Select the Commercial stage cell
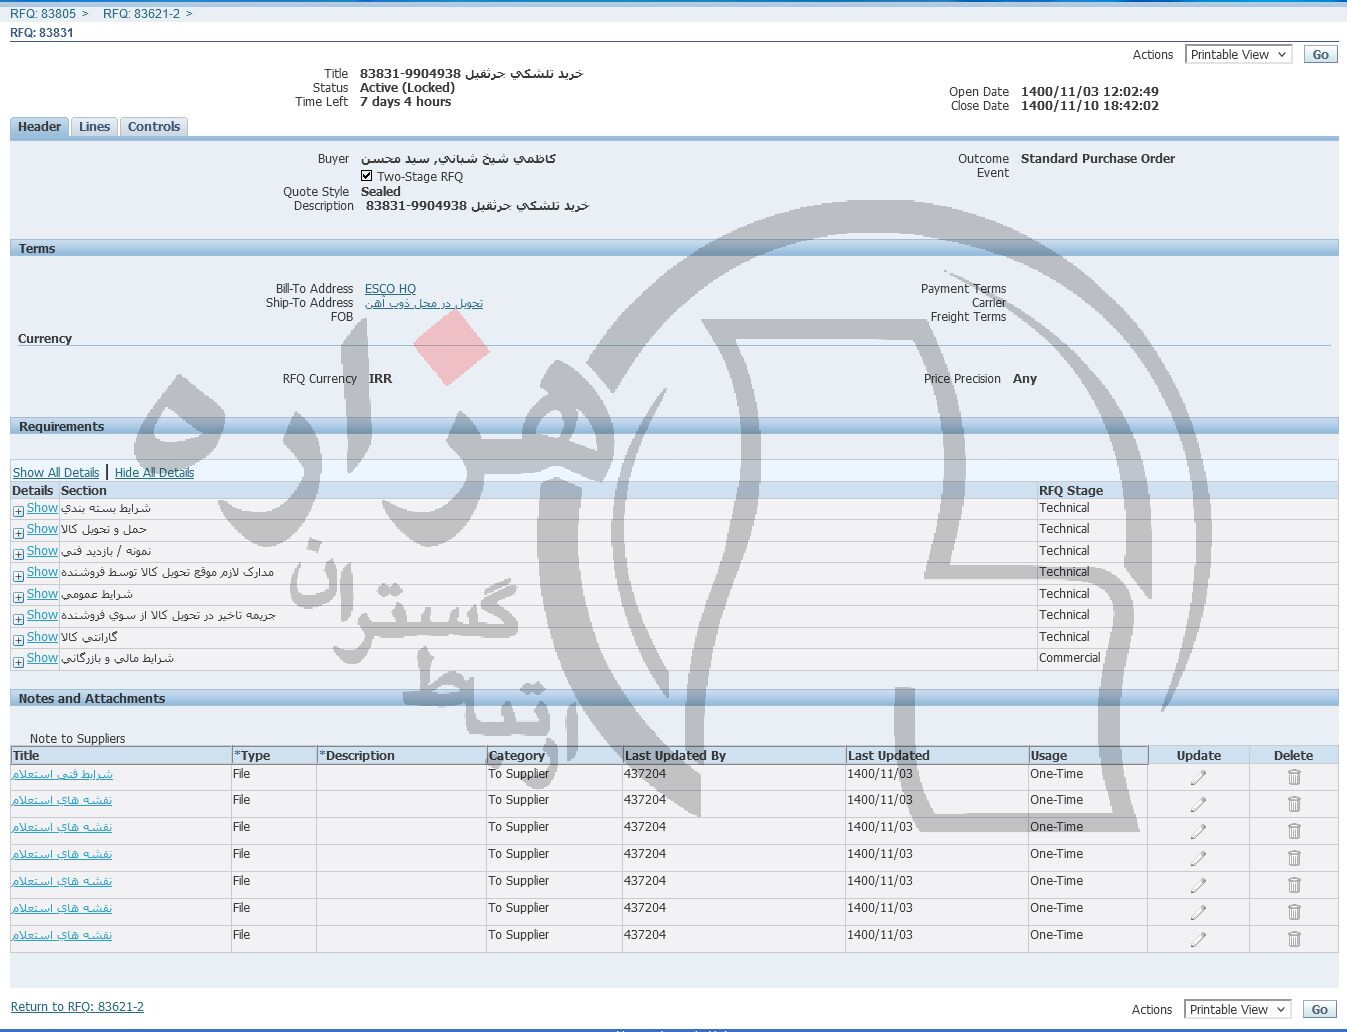 1069,658
